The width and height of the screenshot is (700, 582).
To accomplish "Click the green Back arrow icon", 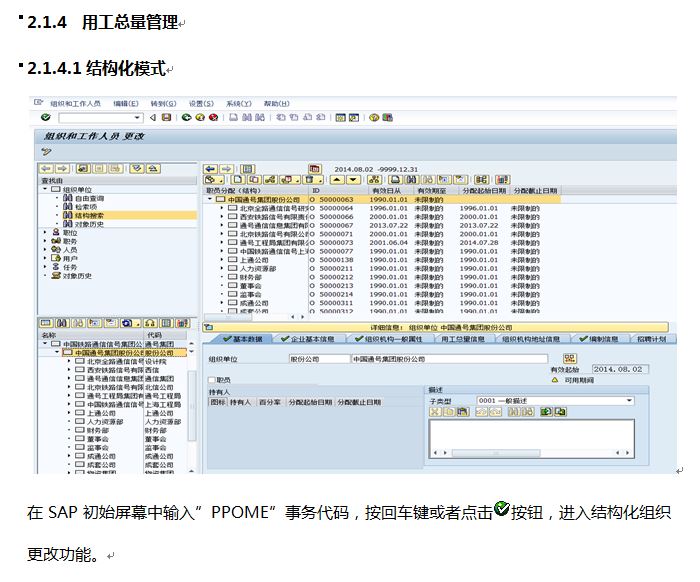I will tap(187, 117).
